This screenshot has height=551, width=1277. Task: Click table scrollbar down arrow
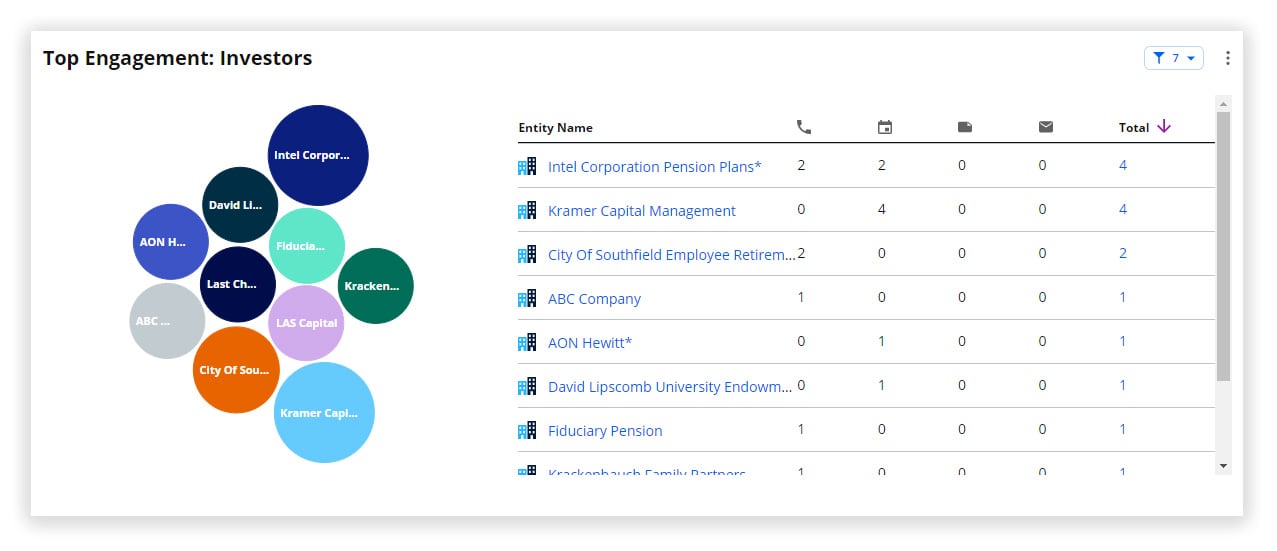tap(1223, 466)
